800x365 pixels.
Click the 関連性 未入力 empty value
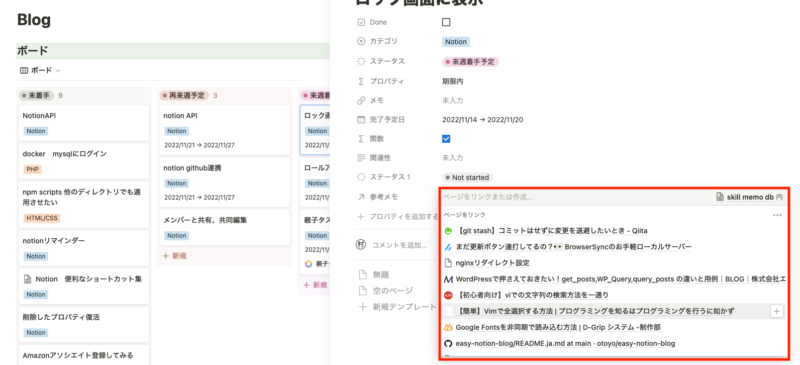[453, 158]
